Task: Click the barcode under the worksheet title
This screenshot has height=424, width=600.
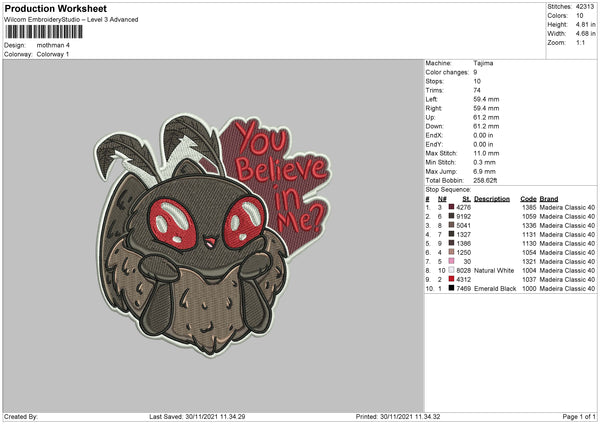Action: [44, 32]
